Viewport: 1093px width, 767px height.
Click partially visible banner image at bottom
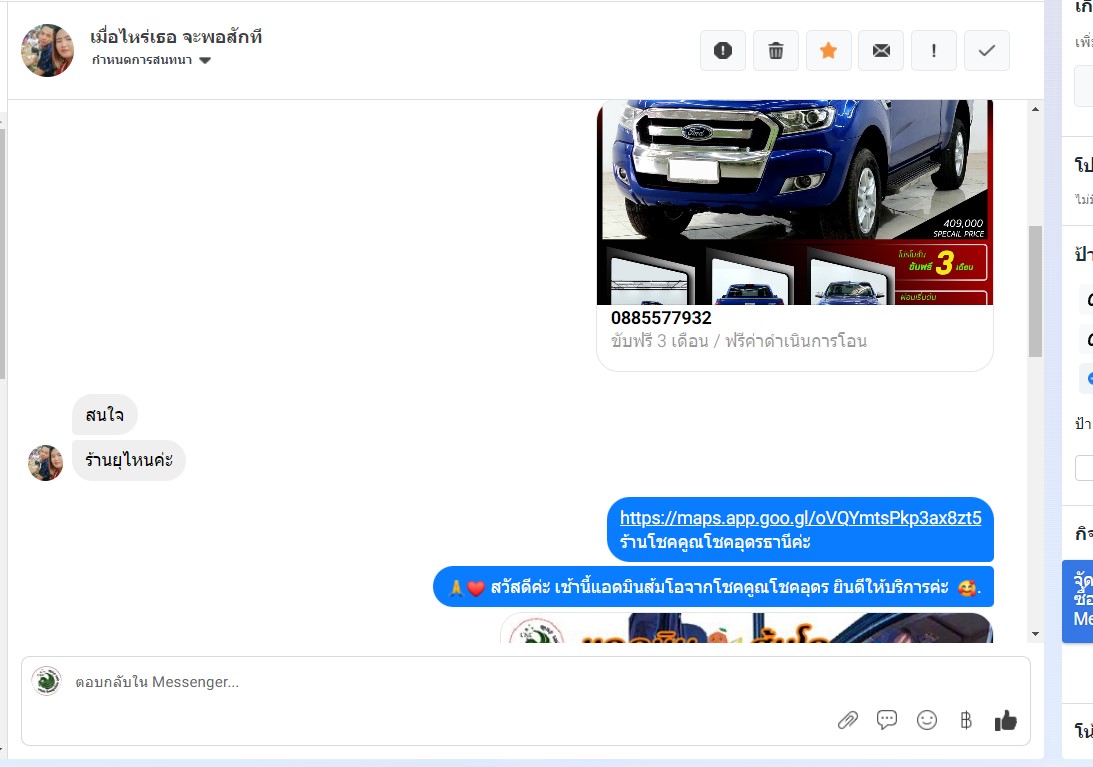point(747,628)
